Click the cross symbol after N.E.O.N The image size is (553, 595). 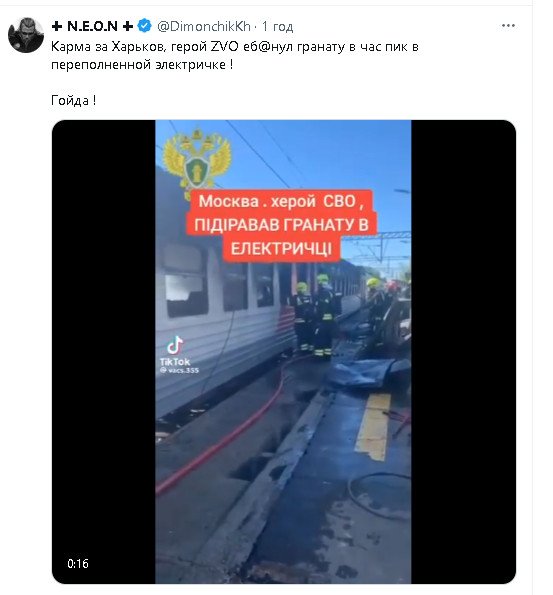point(128,26)
